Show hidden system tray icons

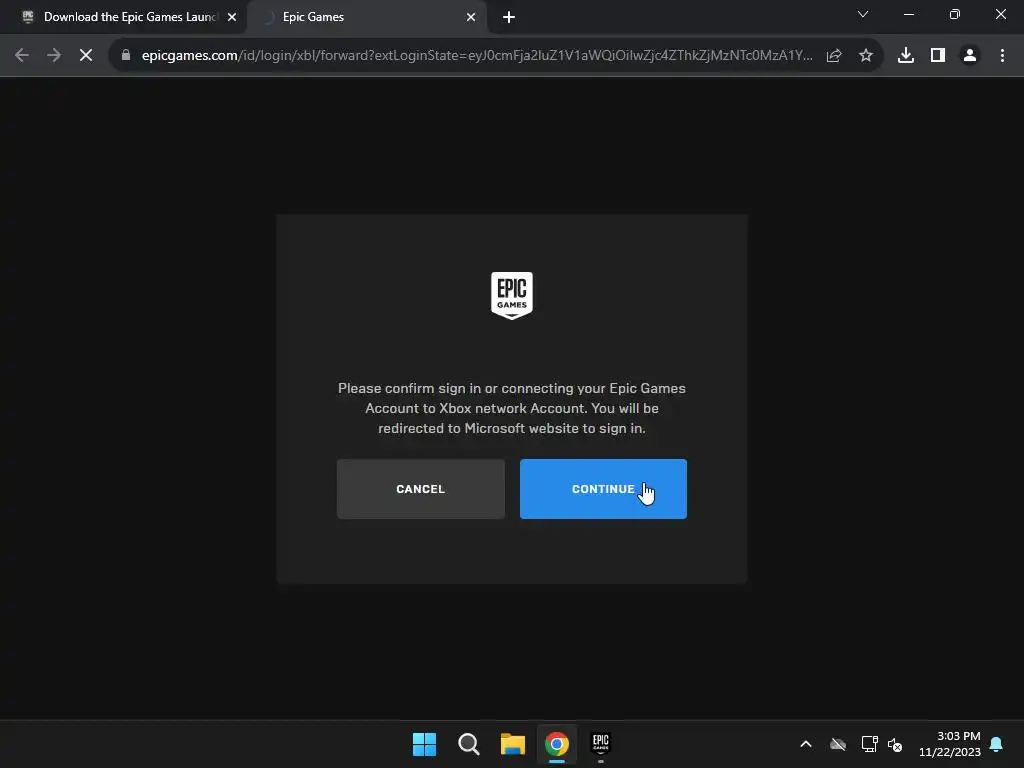[x=806, y=744]
